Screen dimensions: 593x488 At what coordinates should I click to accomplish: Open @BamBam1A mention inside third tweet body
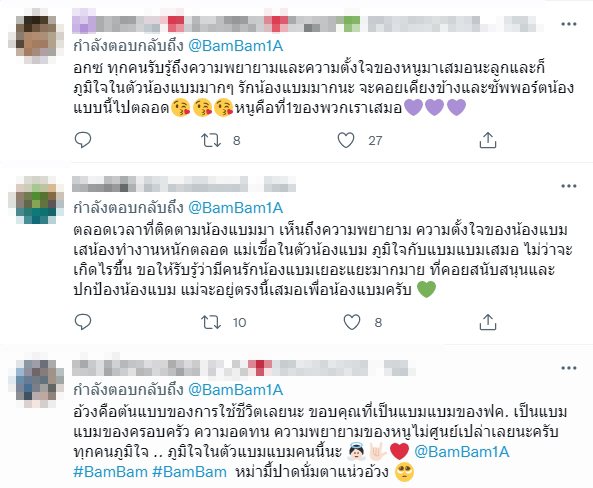pos(462,452)
